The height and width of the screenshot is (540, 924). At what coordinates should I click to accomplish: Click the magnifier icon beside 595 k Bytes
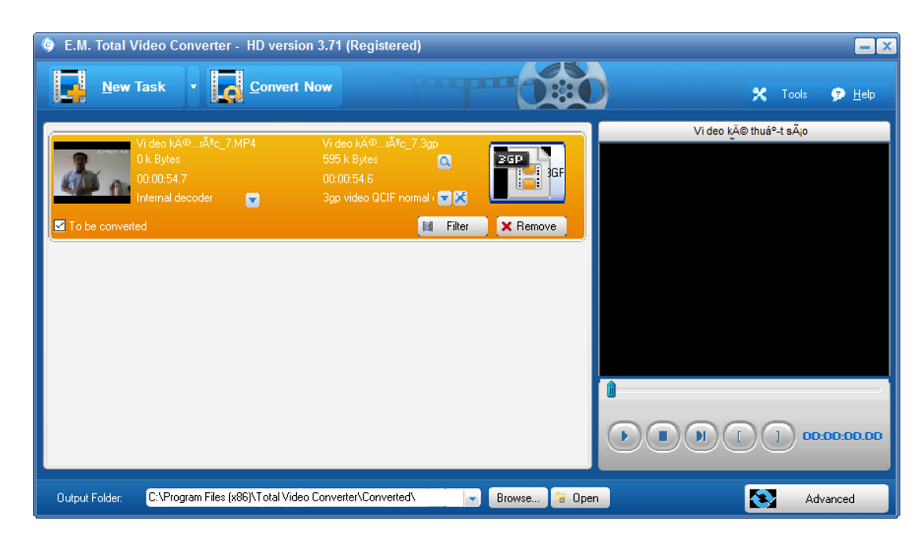(x=445, y=162)
